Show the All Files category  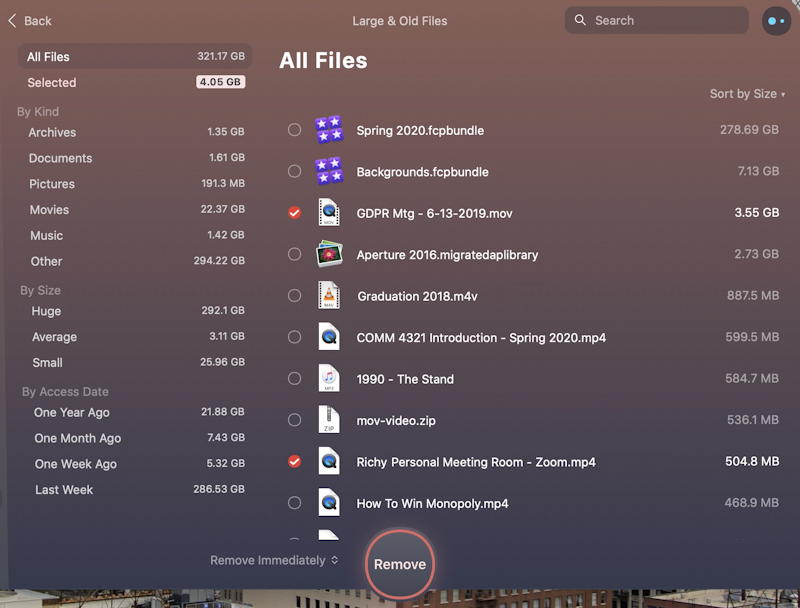(x=135, y=57)
